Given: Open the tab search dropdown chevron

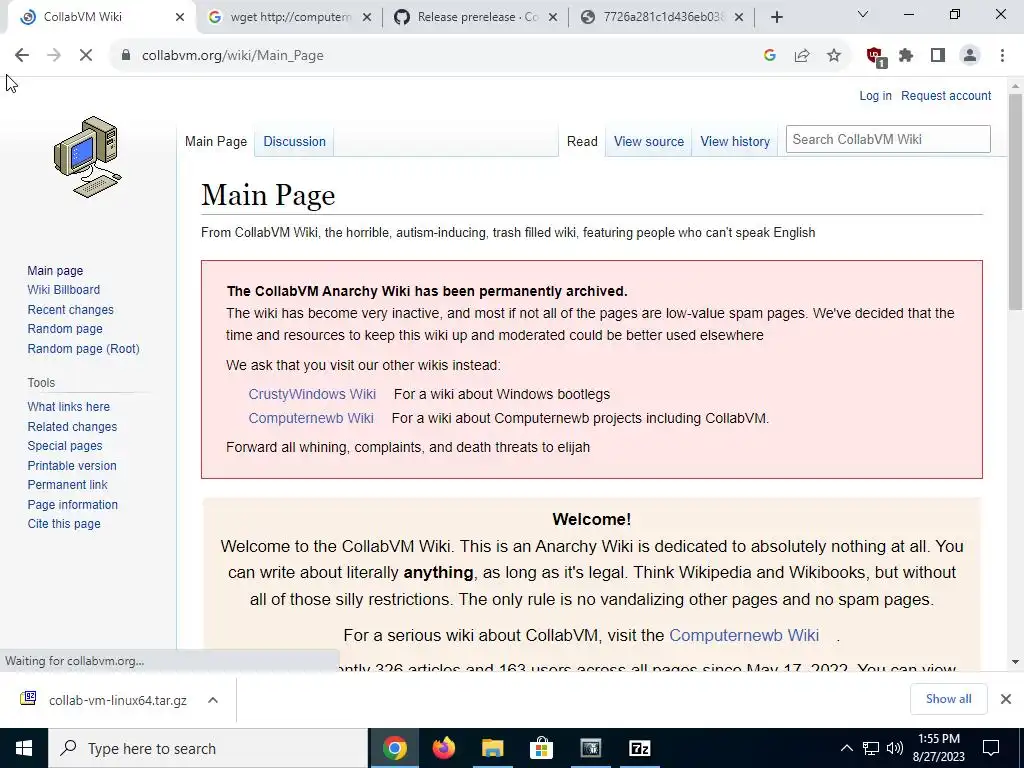Looking at the screenshot, I should (863, 14).
